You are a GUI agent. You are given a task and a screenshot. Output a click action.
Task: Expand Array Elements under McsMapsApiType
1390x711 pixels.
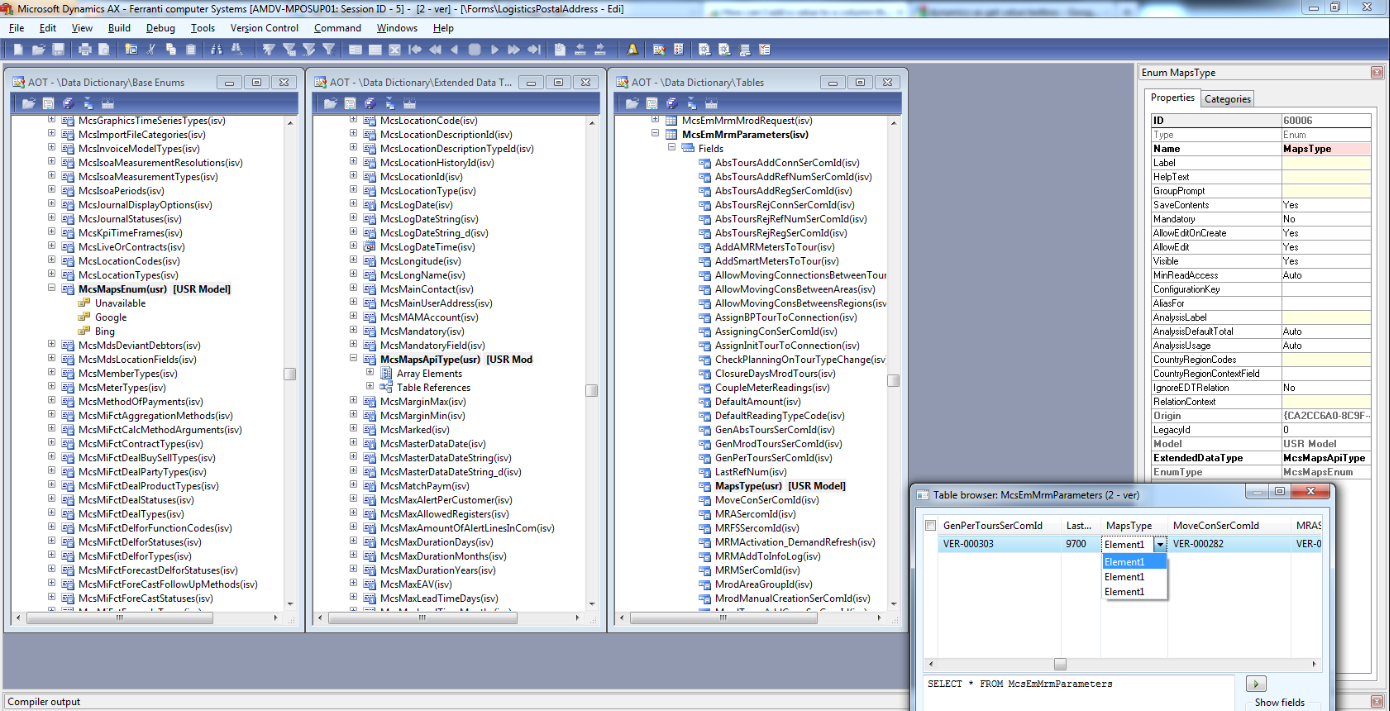[370, 373]
